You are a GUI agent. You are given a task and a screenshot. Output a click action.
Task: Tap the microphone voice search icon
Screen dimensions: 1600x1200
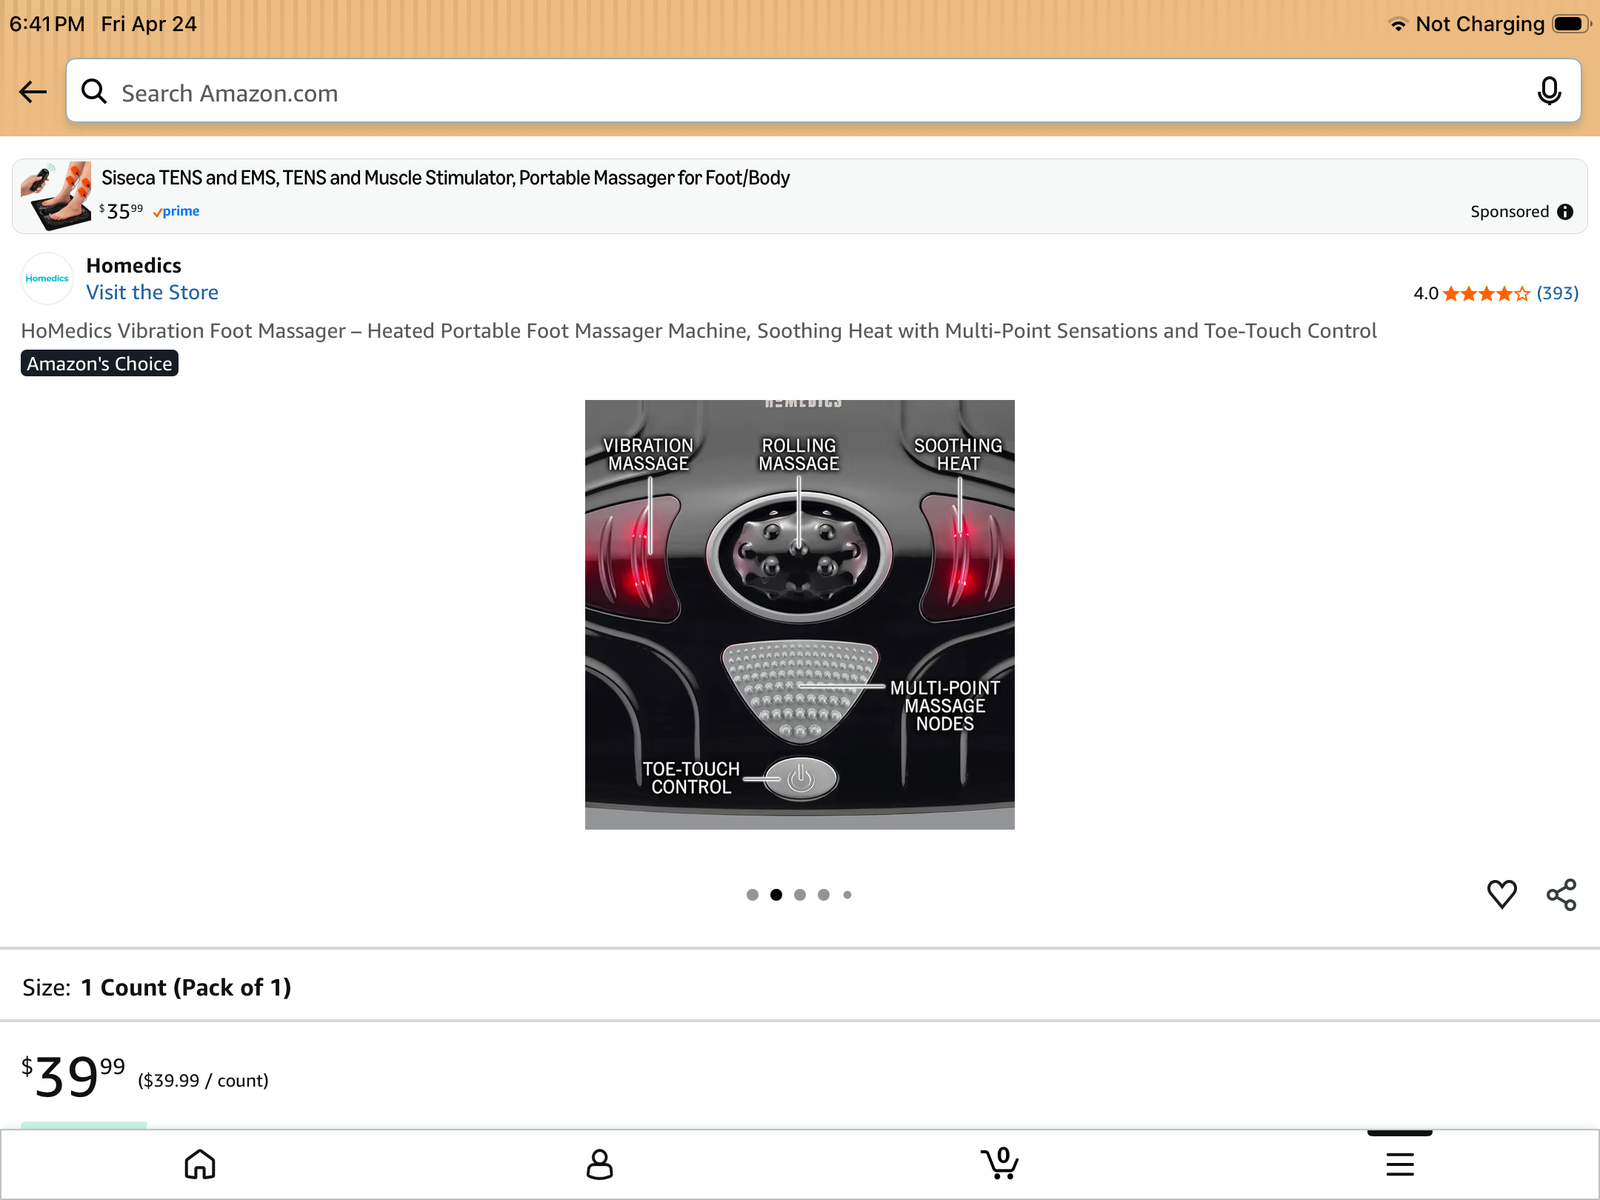pos(1548,92)
